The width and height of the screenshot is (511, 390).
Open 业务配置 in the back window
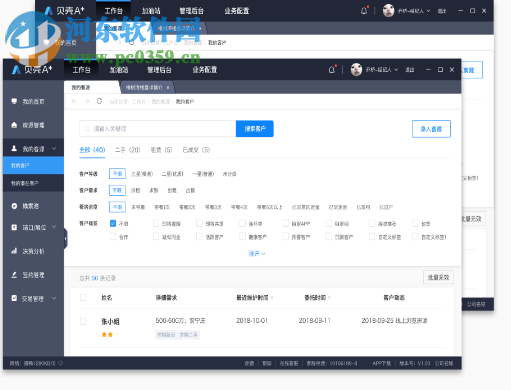pos(237,11)
